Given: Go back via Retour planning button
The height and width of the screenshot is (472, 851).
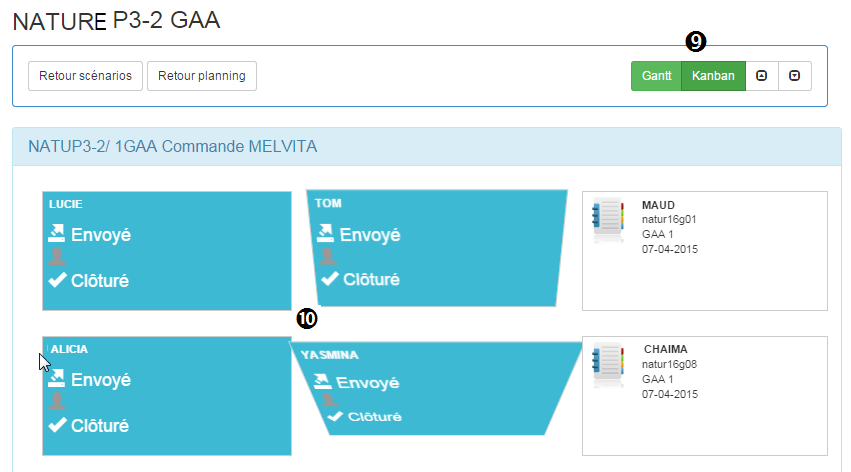Looking at the screenshot, I should point(202,76).
